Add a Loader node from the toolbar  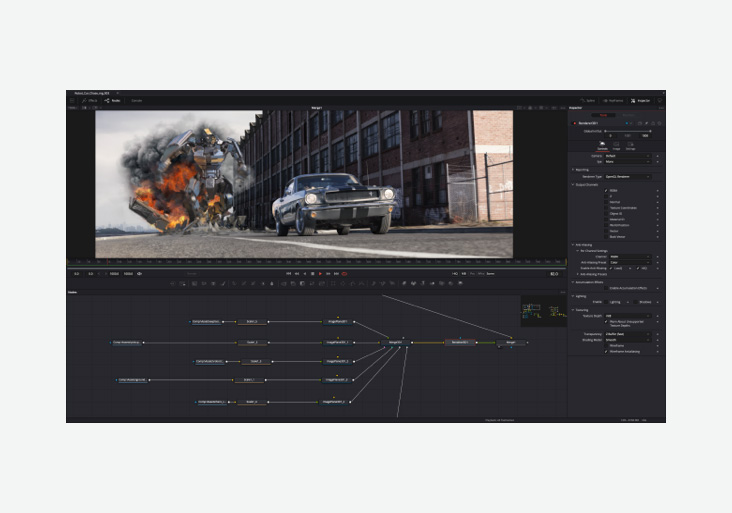(x=173, y=283)
